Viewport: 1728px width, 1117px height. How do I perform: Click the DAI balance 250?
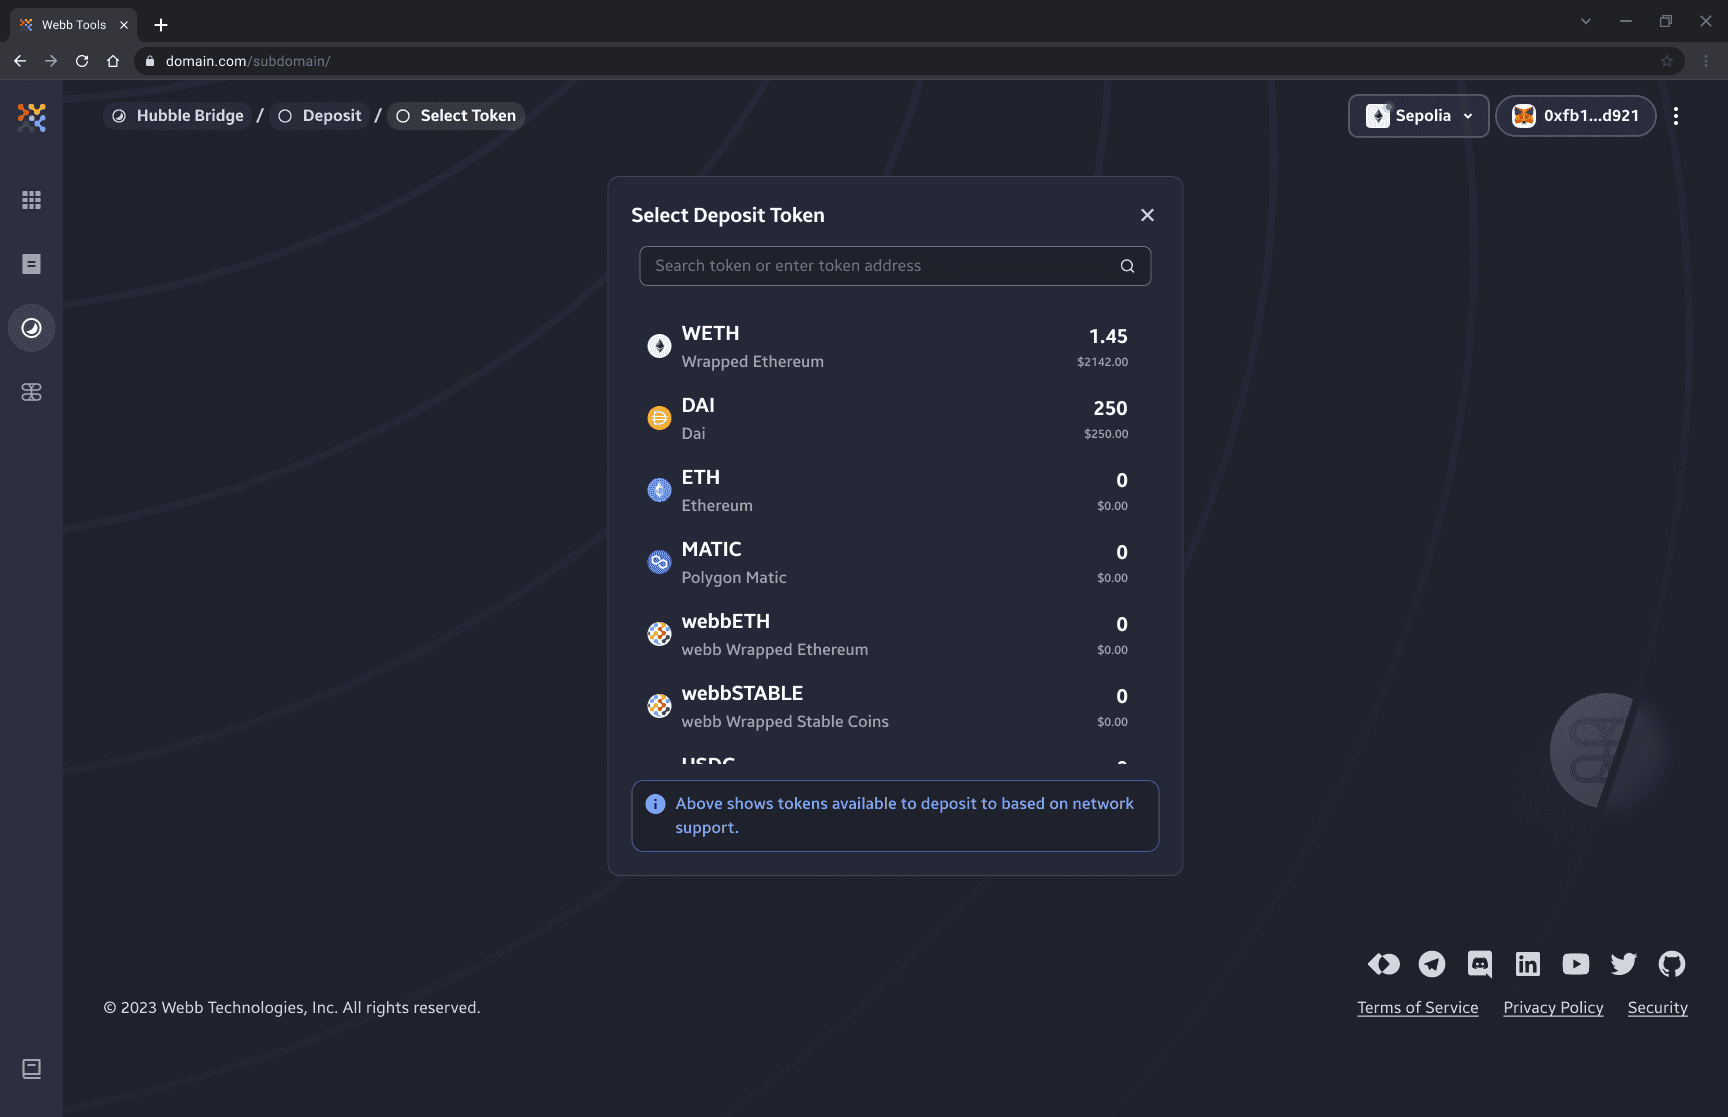pos(1110,409)
